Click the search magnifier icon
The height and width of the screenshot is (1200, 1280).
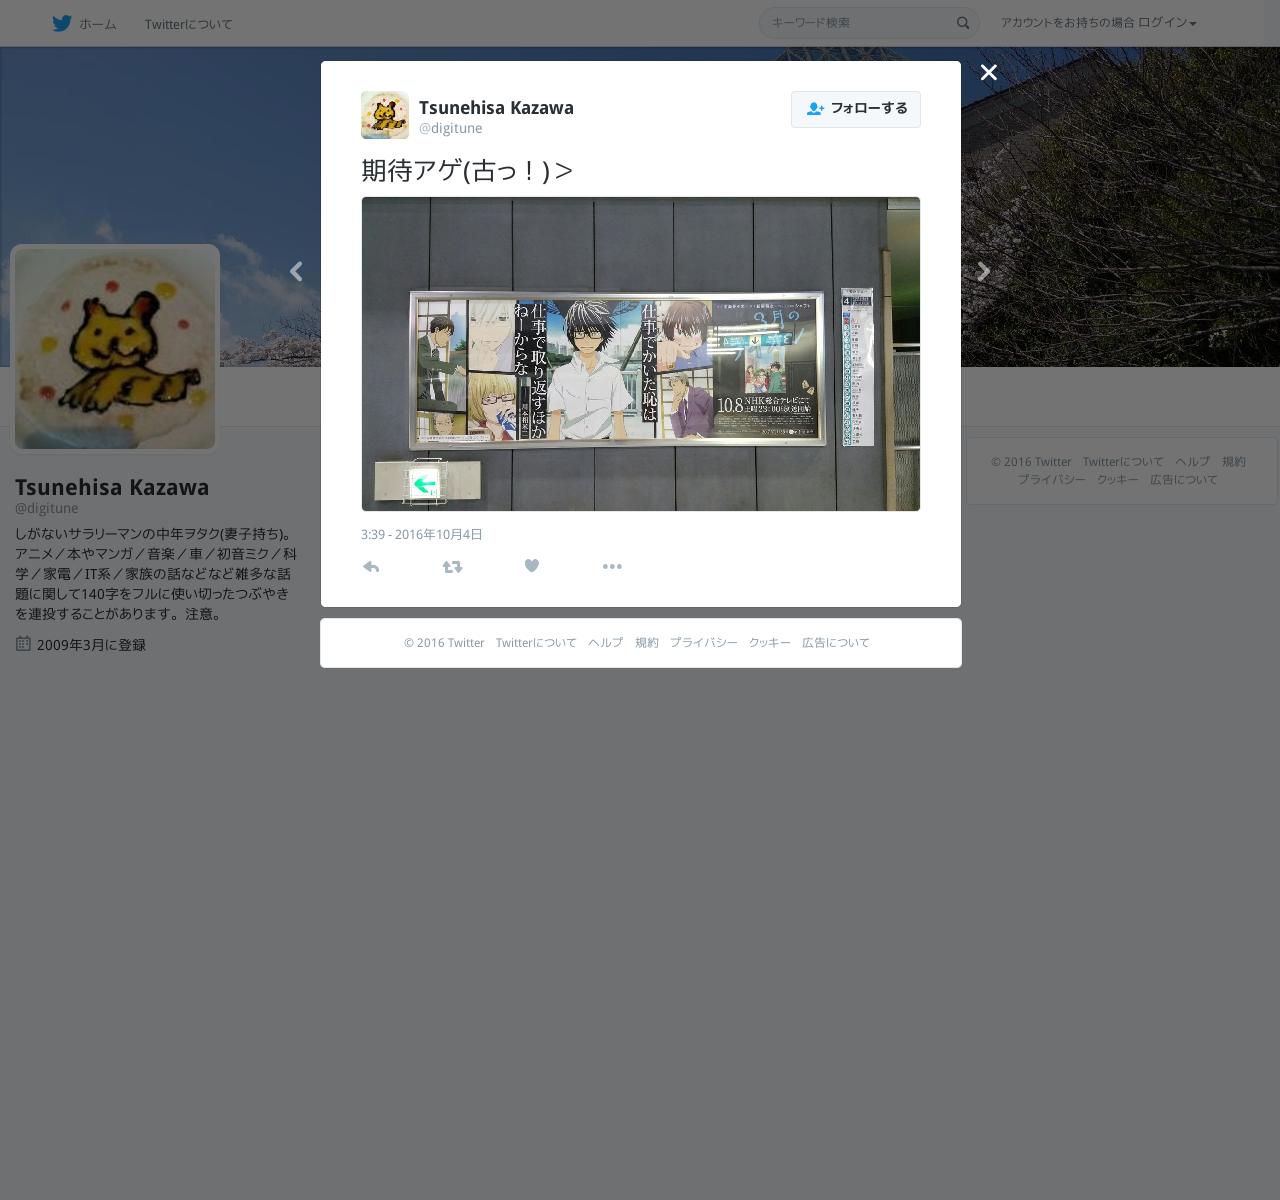pos(963,23)
